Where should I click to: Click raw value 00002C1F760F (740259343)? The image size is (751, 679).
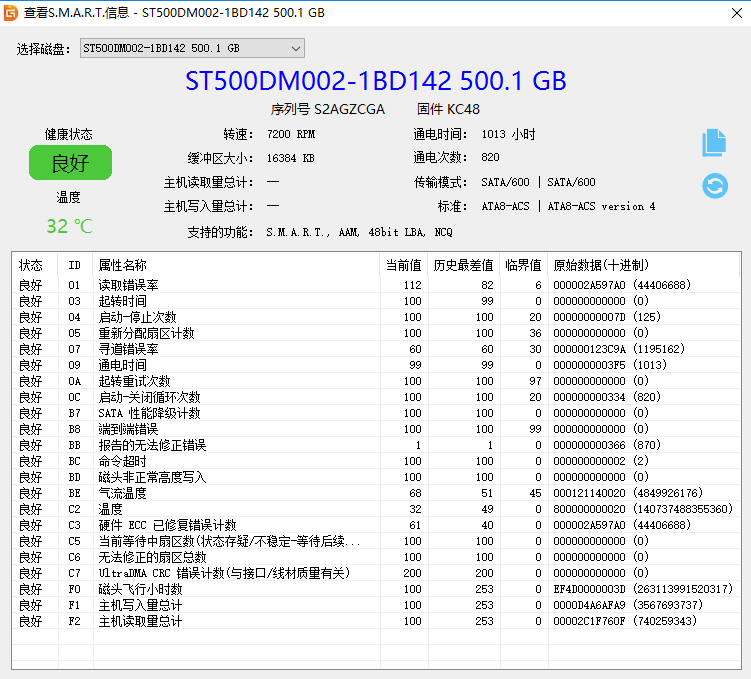click(x=625, y=621)
